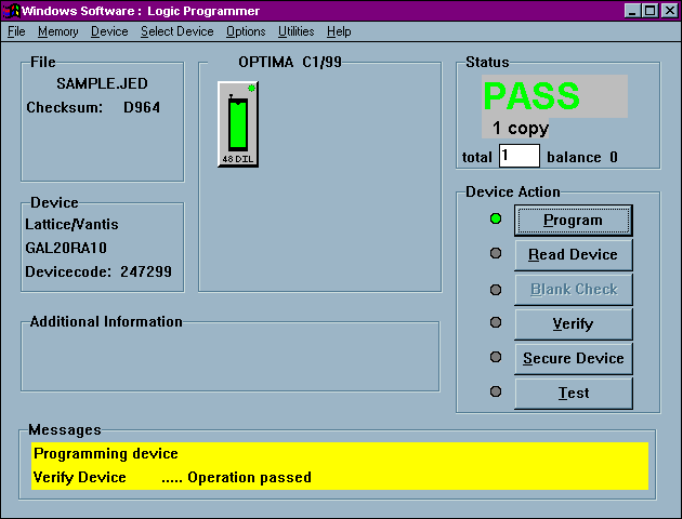Open the Memory menu
This screenshot has width=682, height=519.
58,31
